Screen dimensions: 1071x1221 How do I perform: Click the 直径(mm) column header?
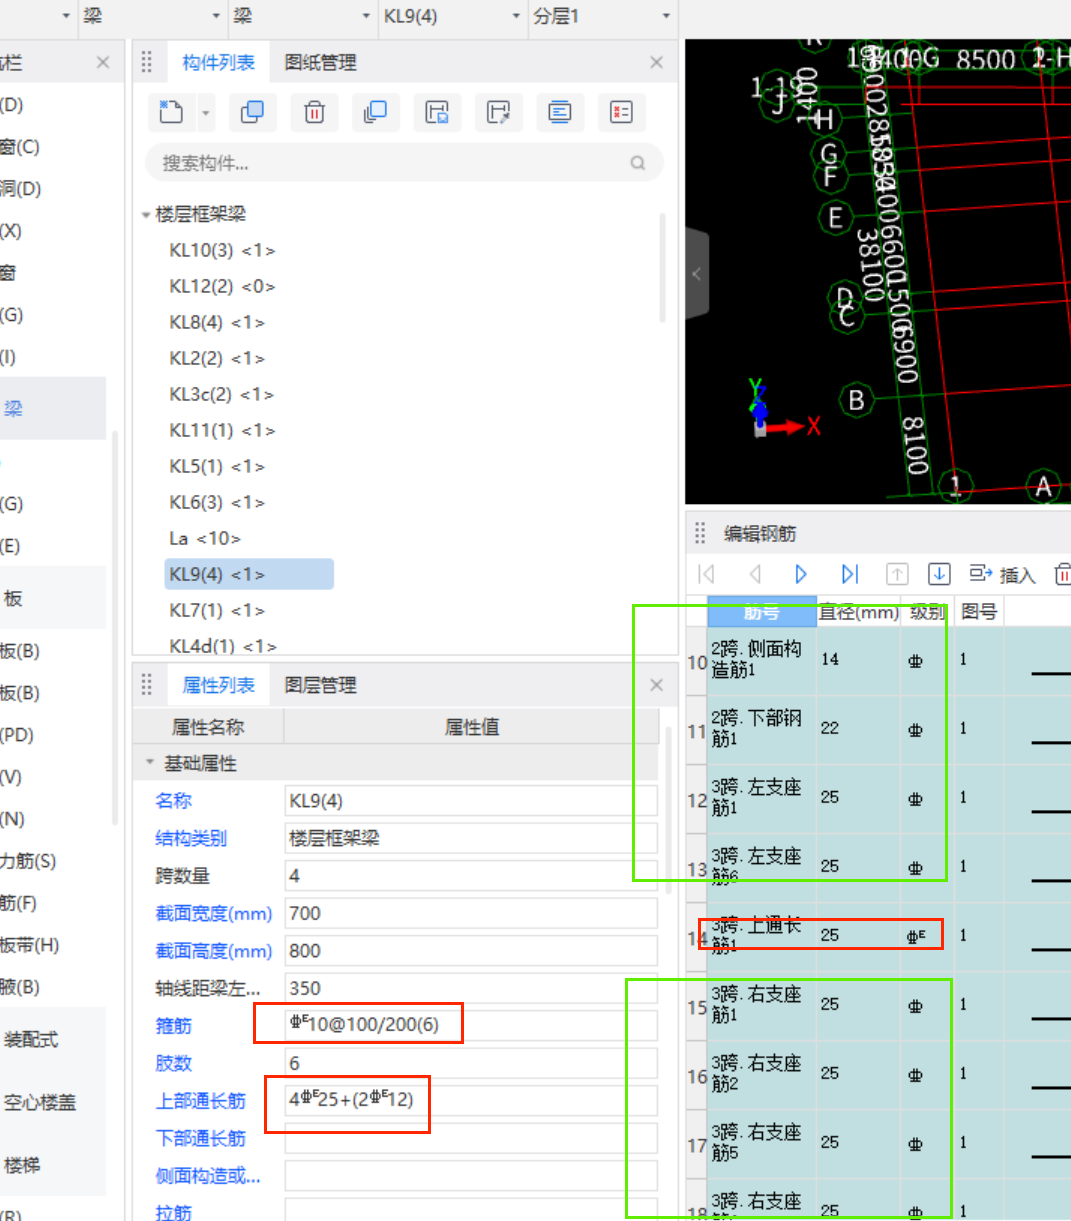858,612
